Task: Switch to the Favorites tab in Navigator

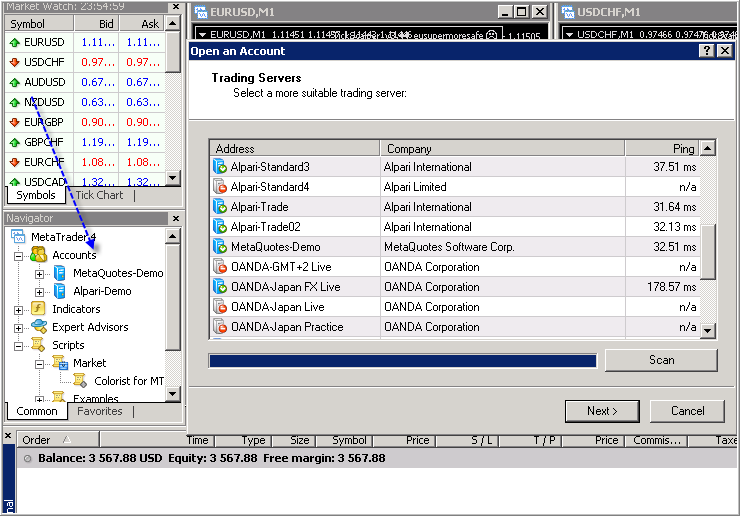Action: click(x=100, y=411)
